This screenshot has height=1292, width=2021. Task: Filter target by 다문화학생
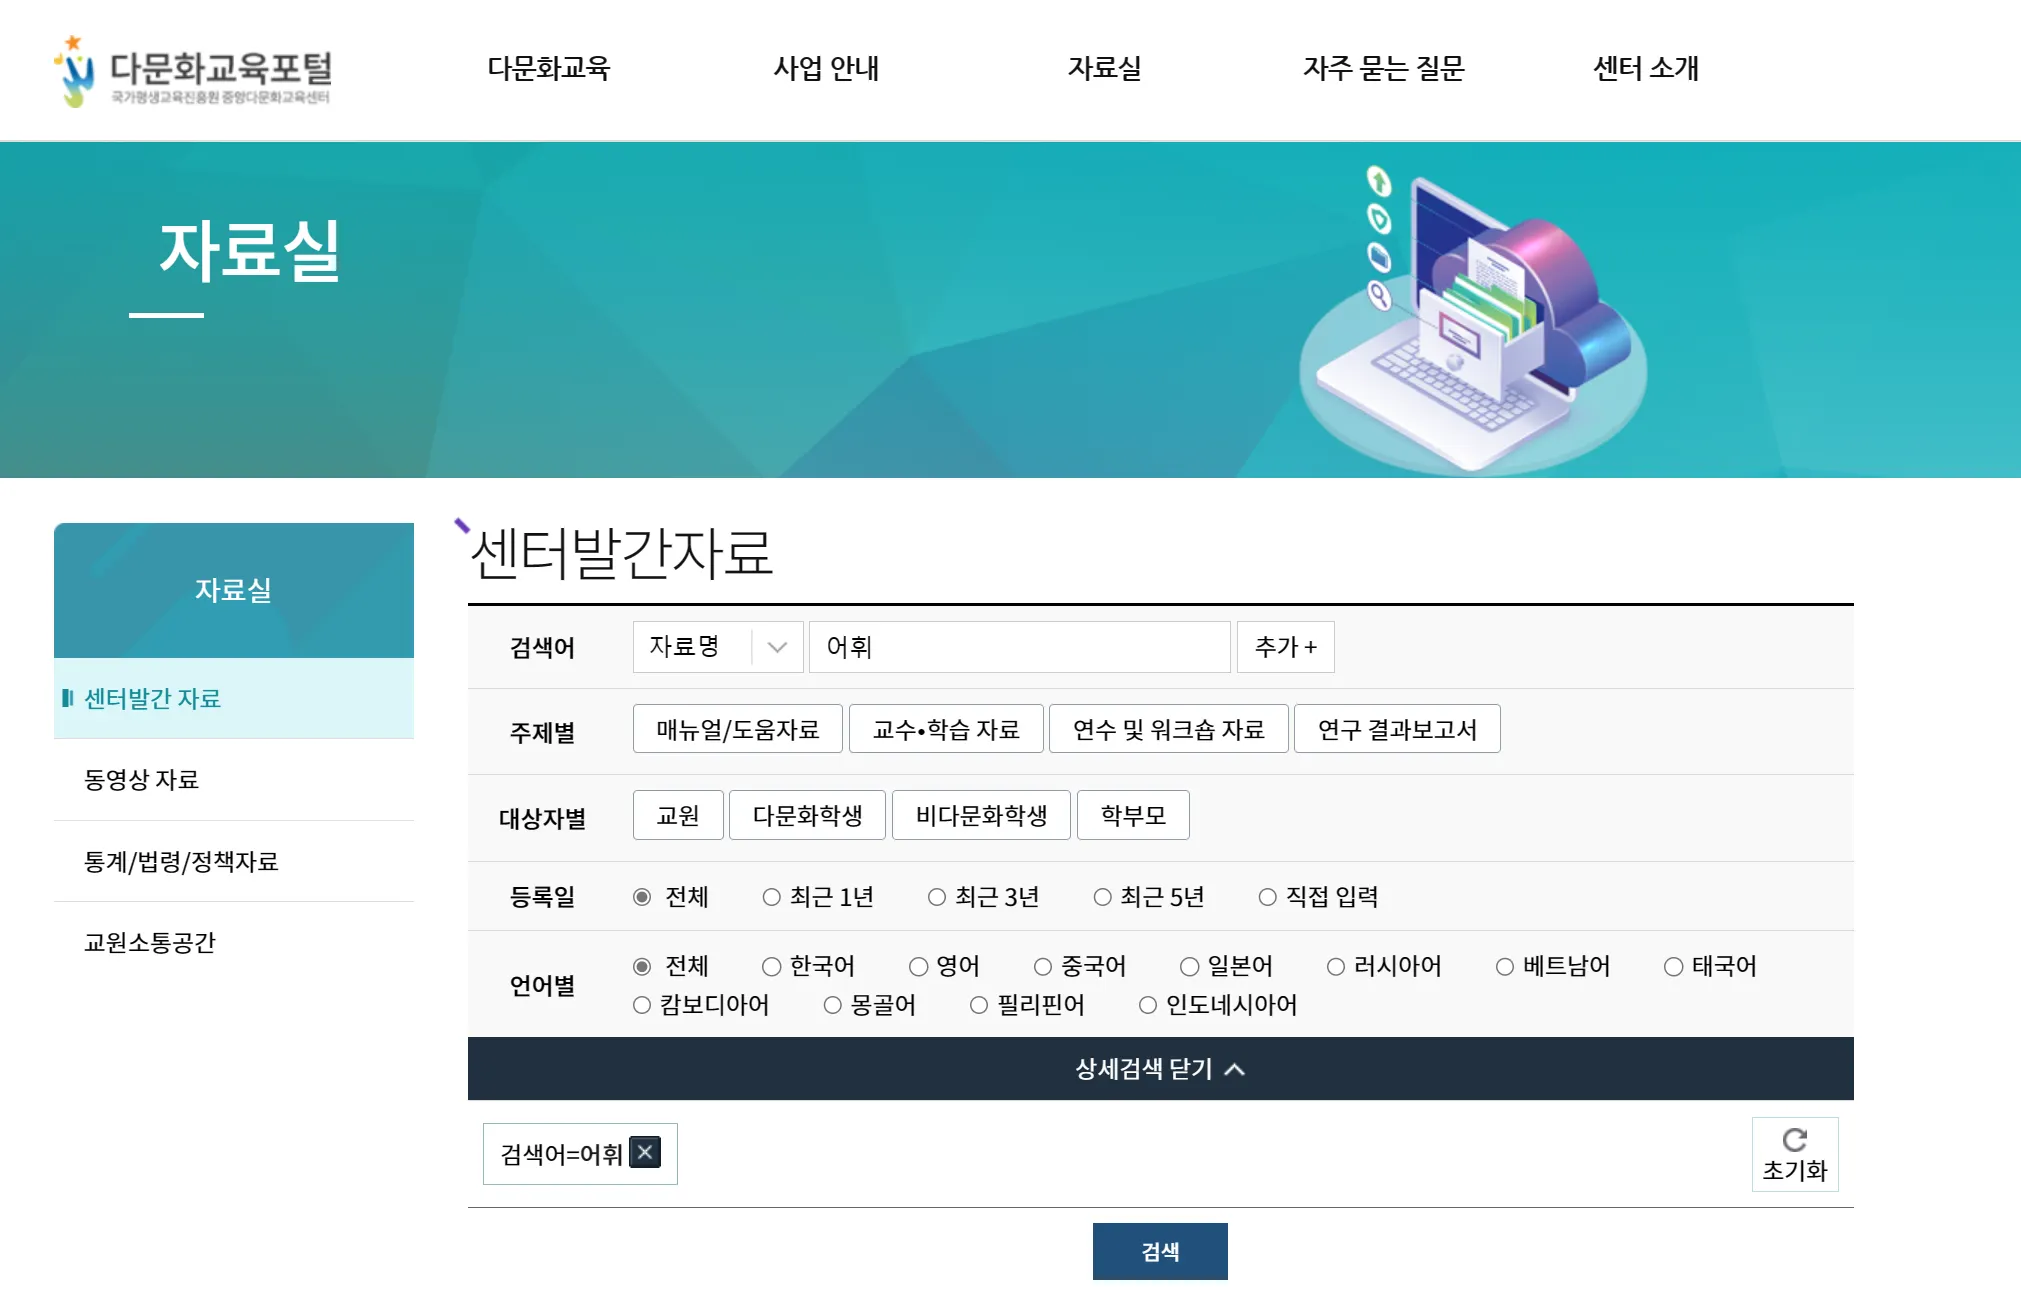pyautogui.click(x=807, y=816)
